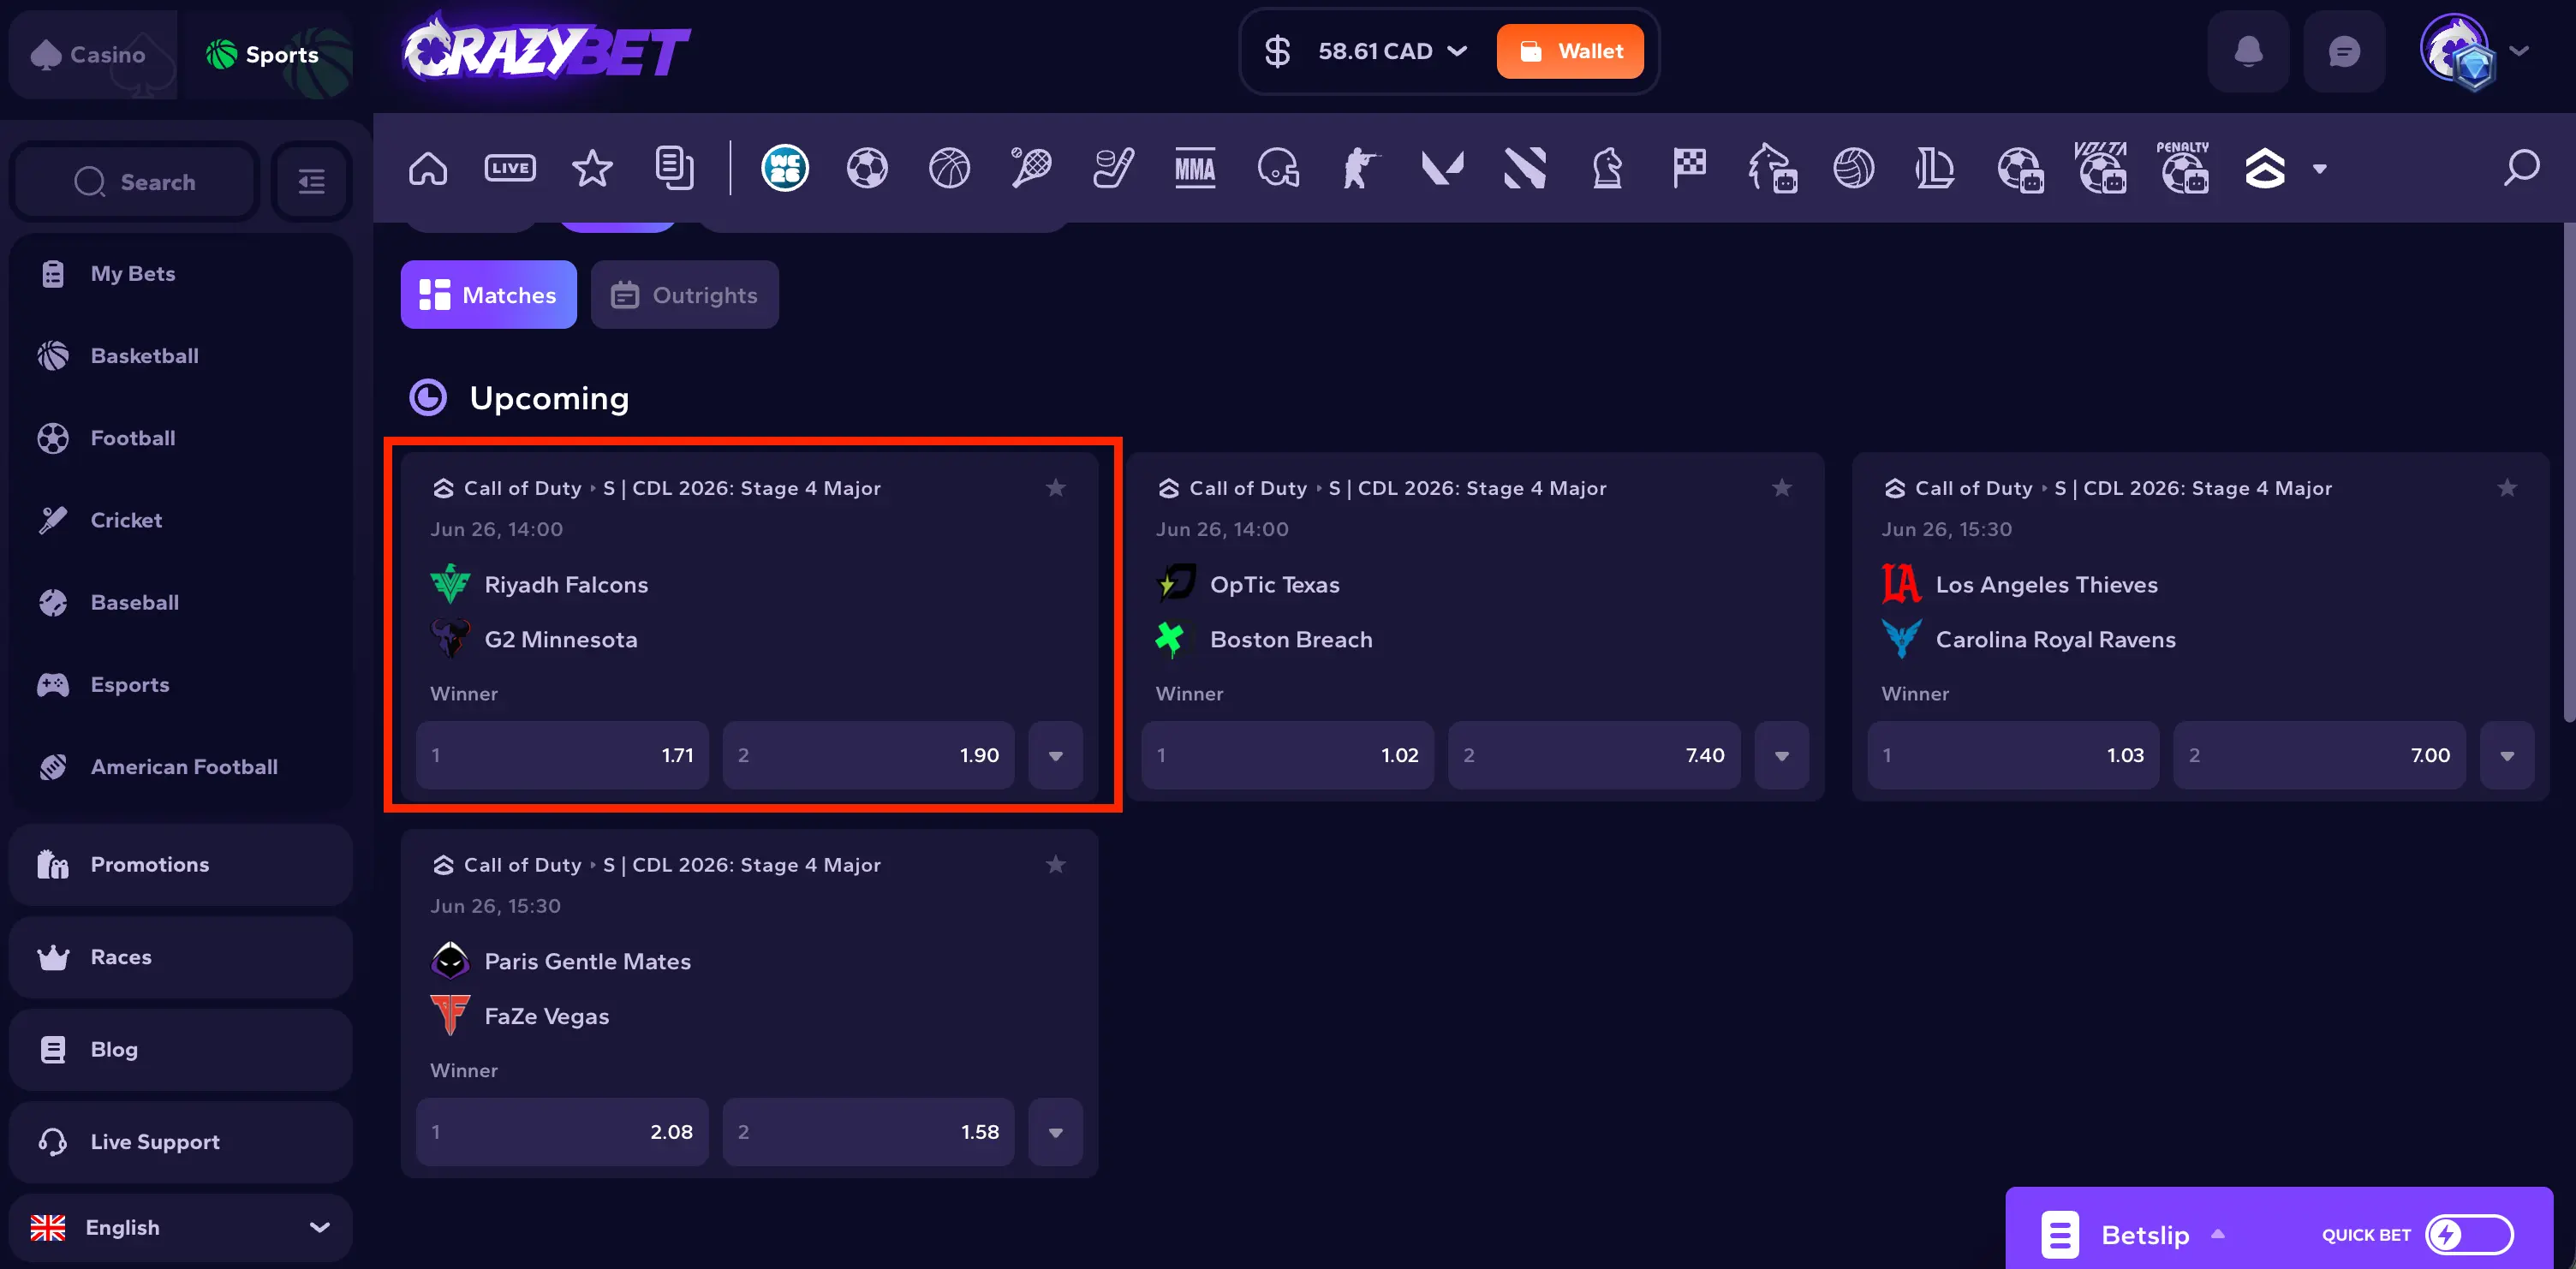Open favorites star in the sports toolbar

(x=592, y=168)
